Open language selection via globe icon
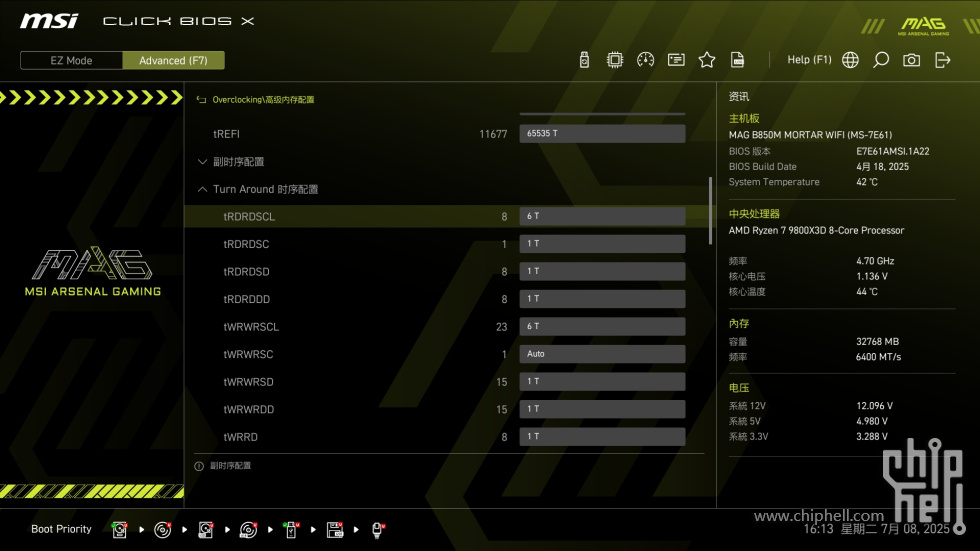Screen dimensions: 980x551 point(850,60)
